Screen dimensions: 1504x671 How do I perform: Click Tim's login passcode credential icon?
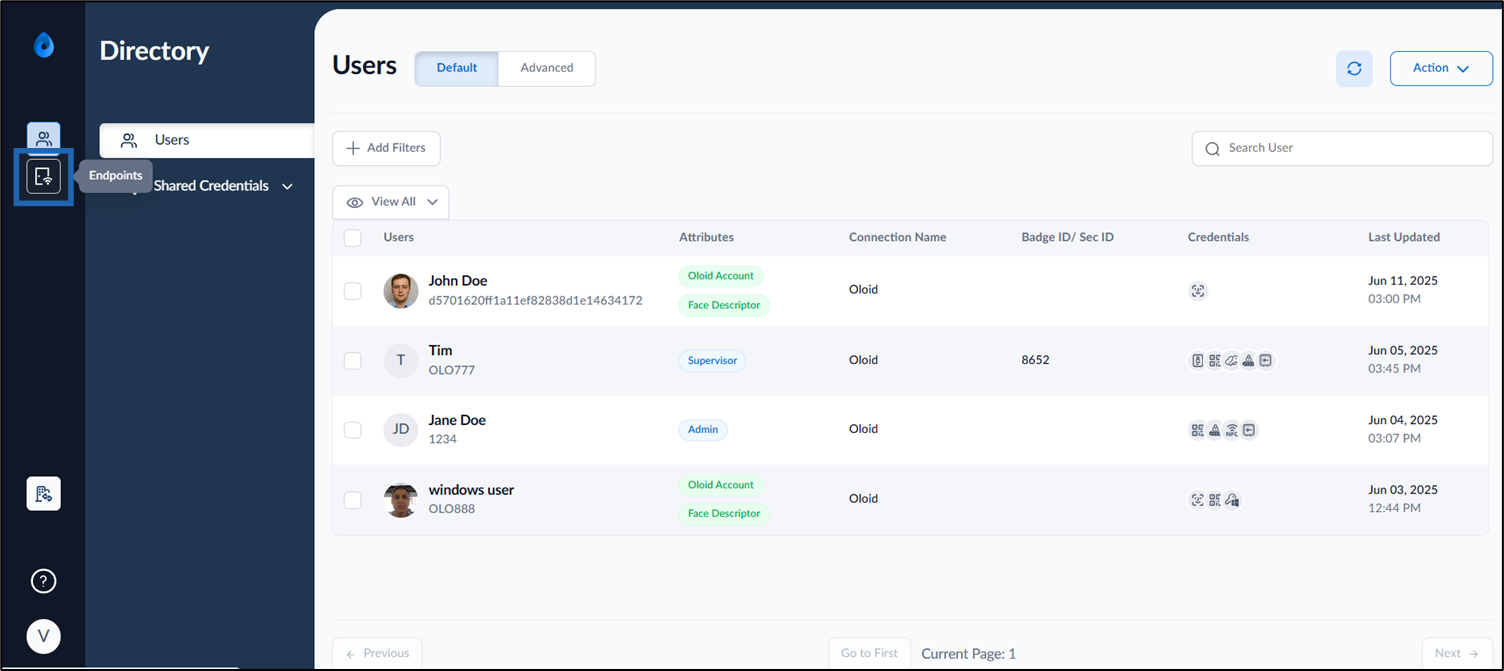pyautogui.click(x=1265, y=361)
